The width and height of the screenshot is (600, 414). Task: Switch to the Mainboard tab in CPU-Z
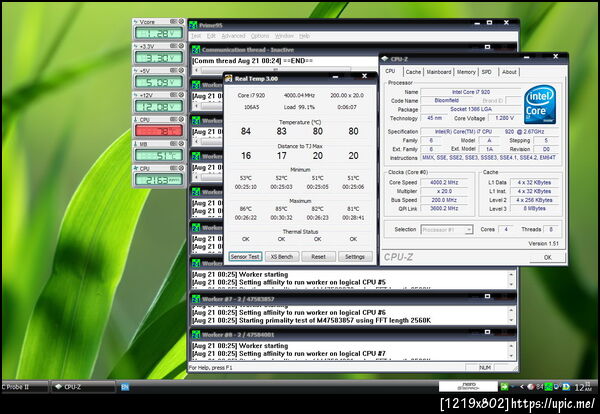click(439, 72)
